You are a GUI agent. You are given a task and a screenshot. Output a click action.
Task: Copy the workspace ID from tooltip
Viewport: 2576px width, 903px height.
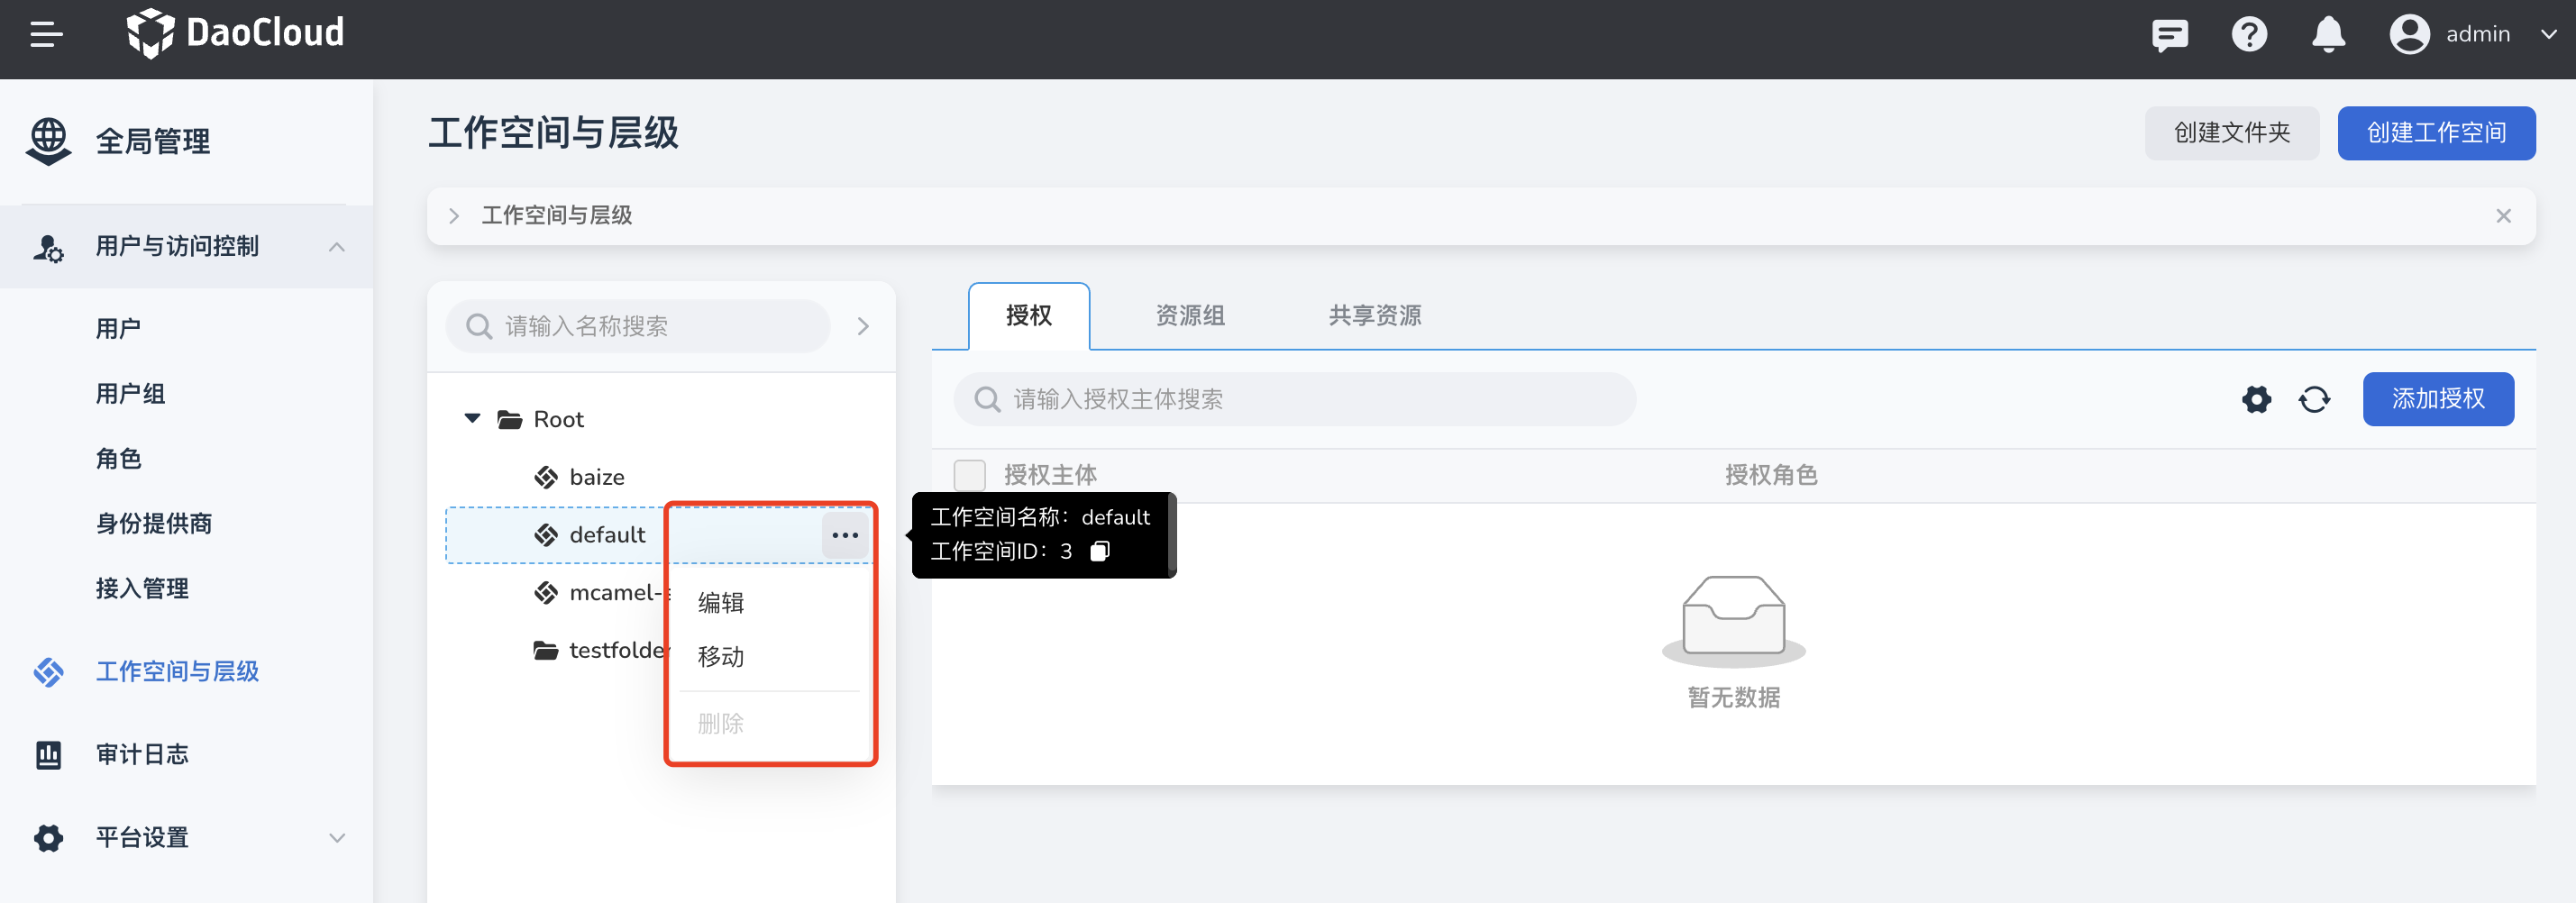coord(1100,552)
